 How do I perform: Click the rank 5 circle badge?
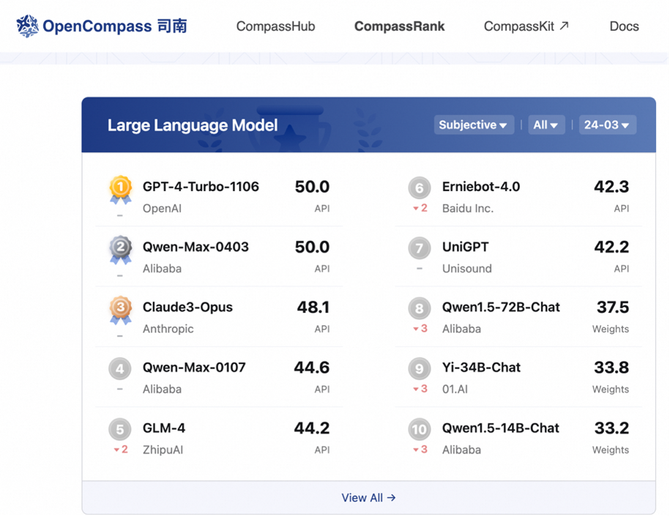click(120, 429)
